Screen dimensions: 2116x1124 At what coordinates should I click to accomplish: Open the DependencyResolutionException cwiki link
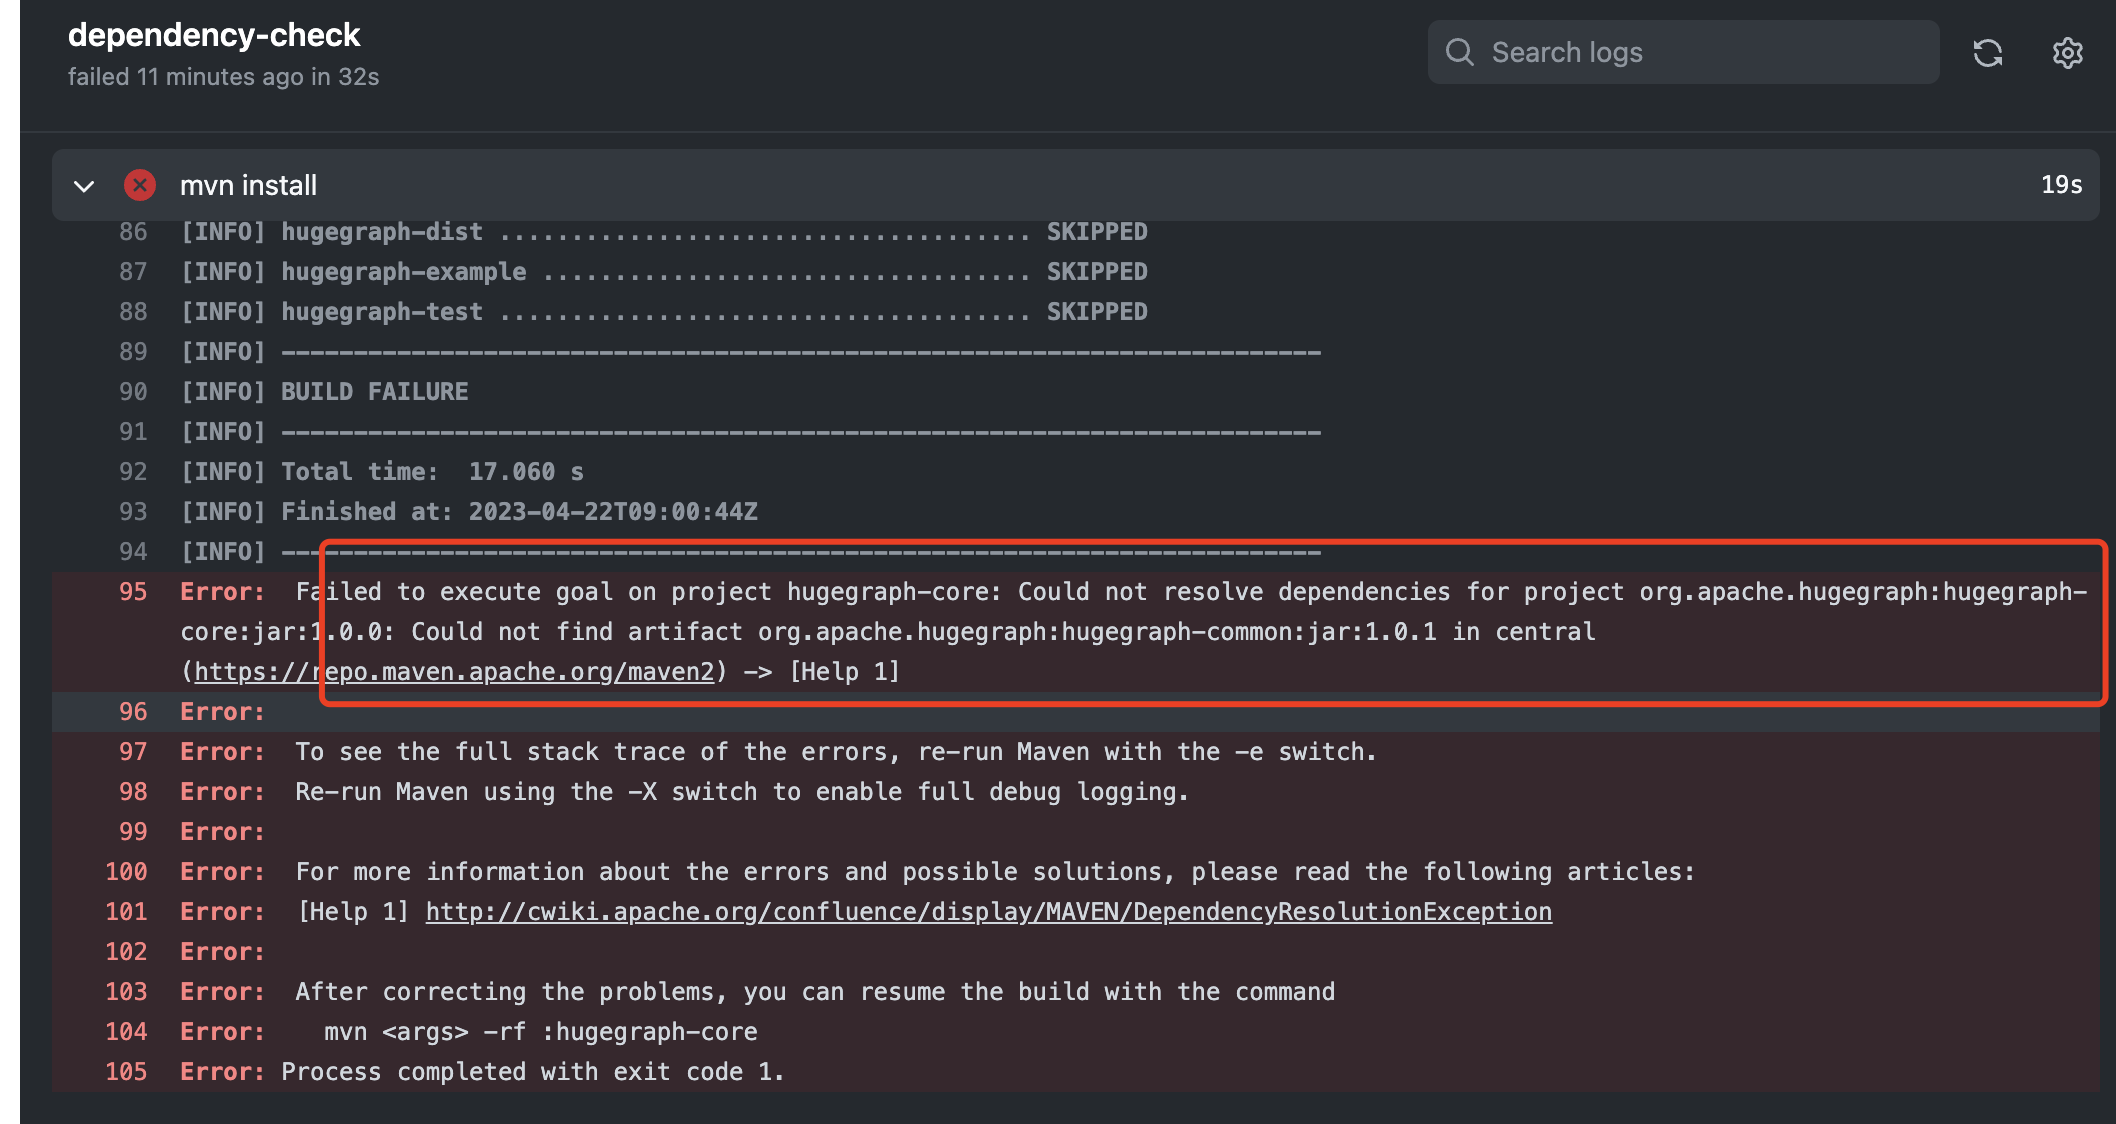pyautogui.click(x=988, y=912)
